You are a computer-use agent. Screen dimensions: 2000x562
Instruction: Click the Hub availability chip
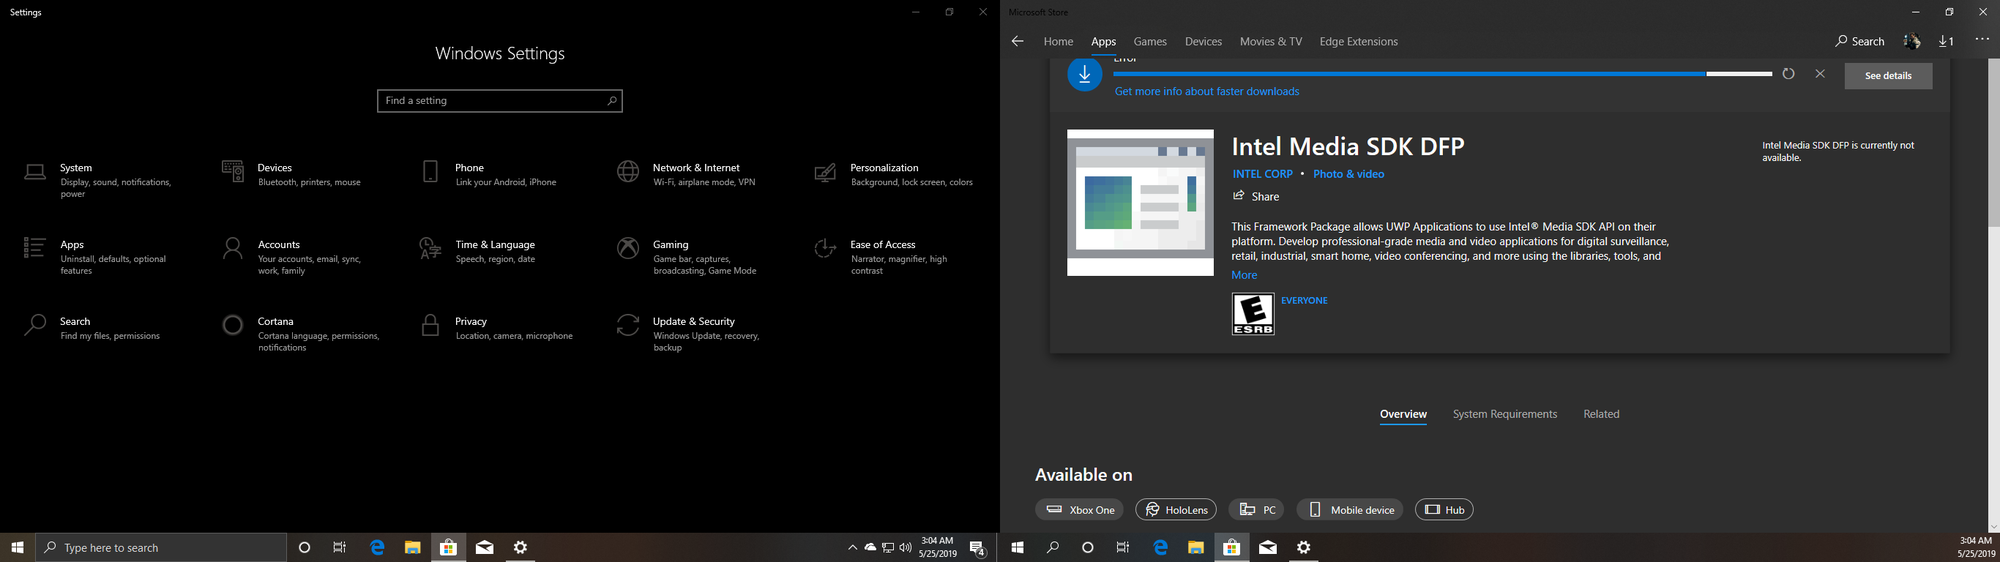(1444, 509)
